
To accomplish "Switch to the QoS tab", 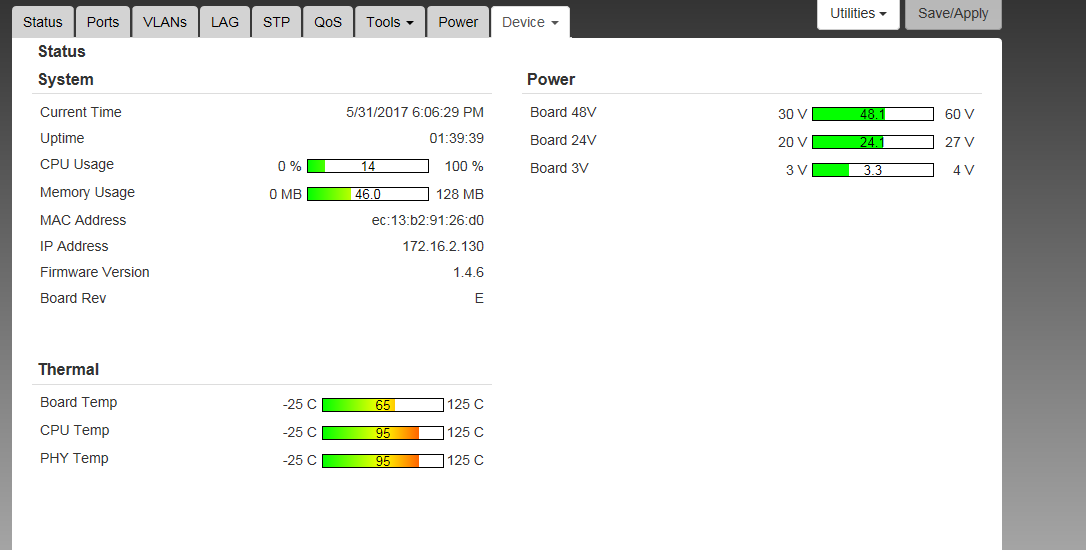I will pyautogui.click(x=328, y=22).
